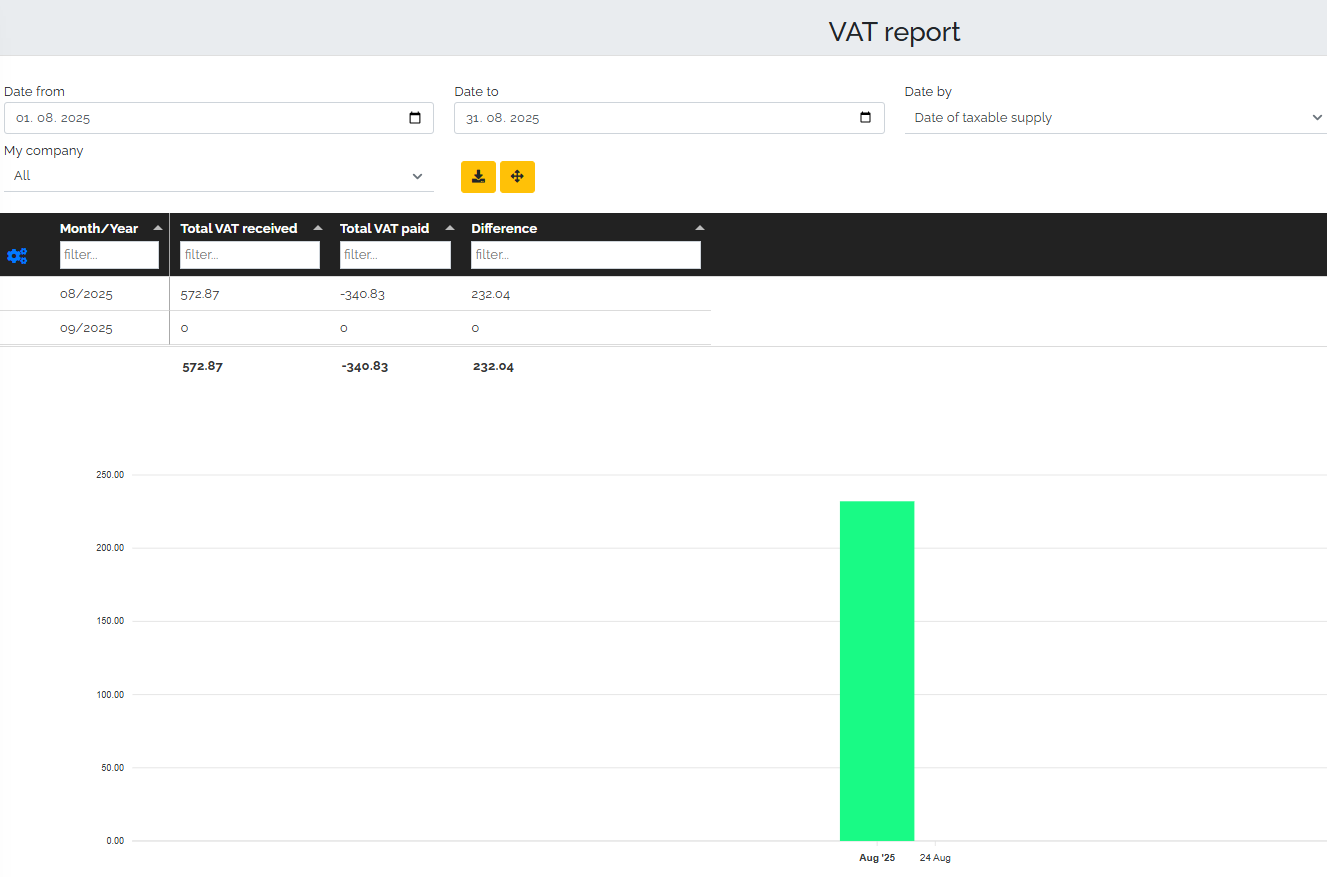
Task: Click the Total VAT received filter box
Action: [x=249, y=255]
